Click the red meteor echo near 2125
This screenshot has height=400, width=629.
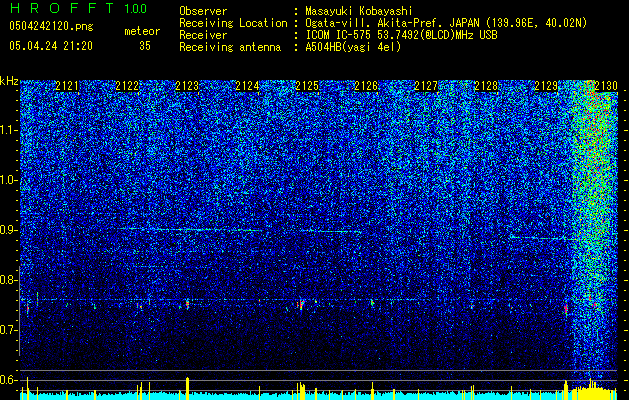300,304
